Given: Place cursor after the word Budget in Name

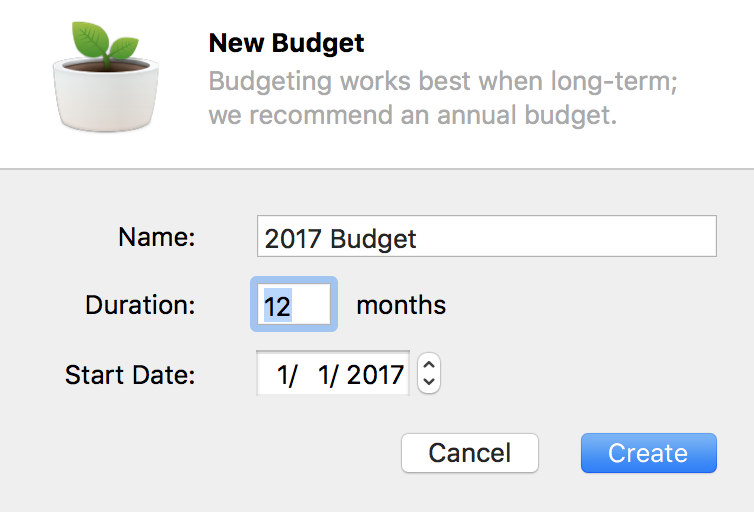Looking at the screenshot, I should [417, 239].
